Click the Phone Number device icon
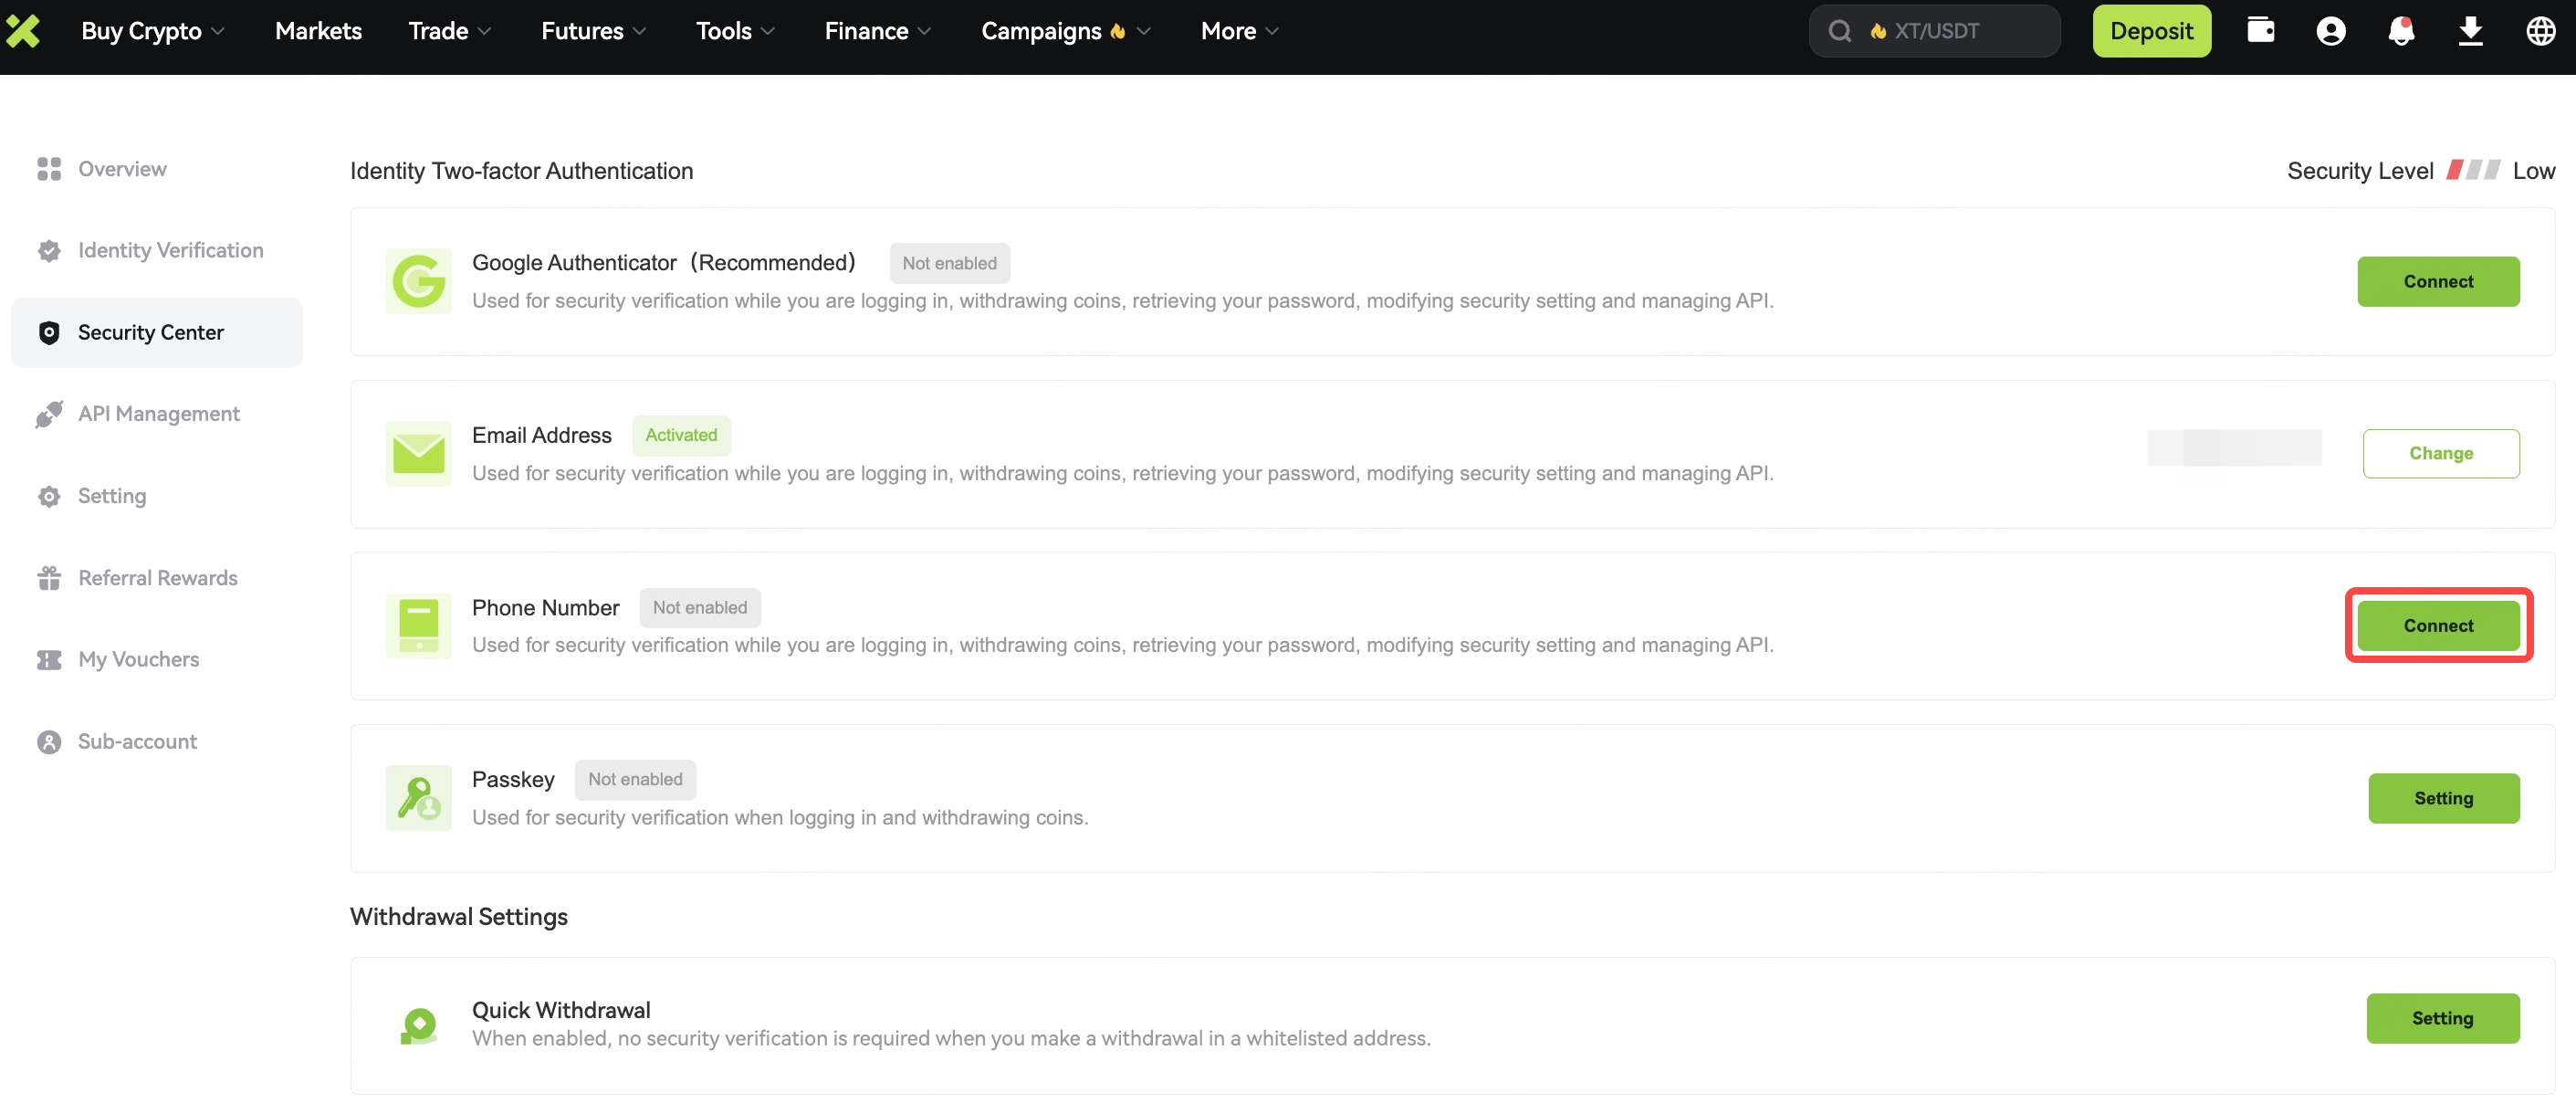 418,626
